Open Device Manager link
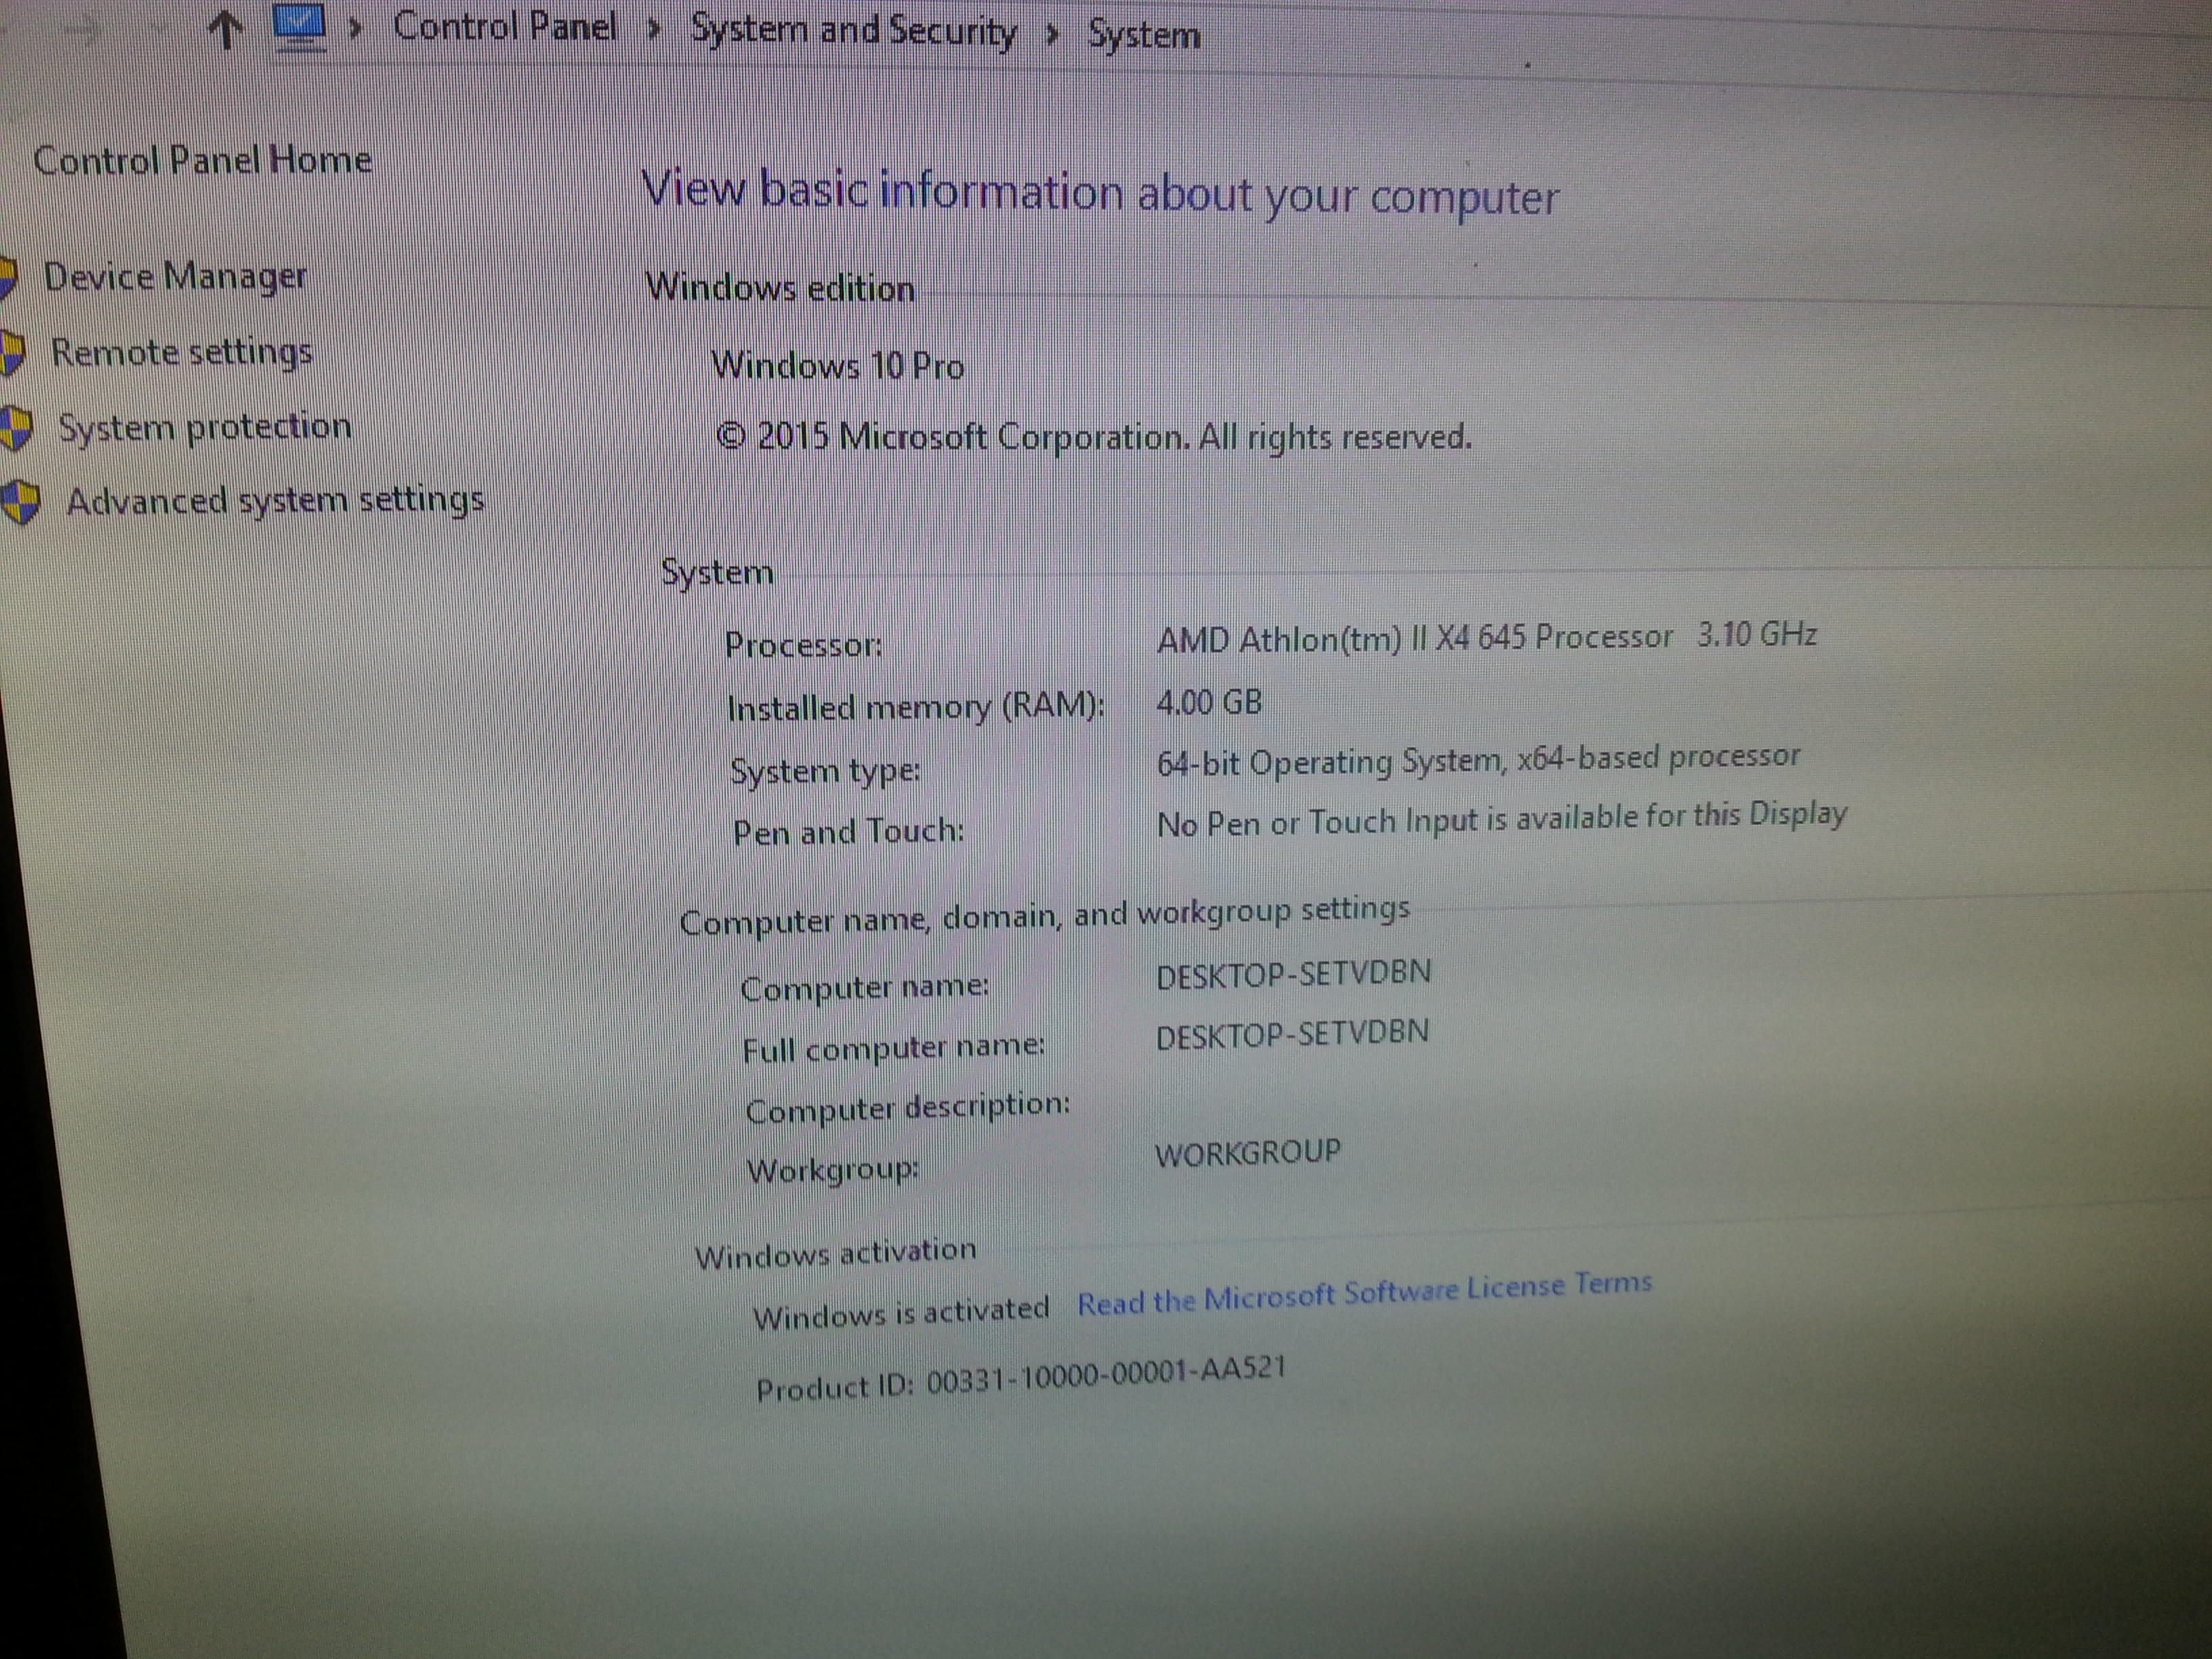The height and width of the screenshot is (1659, 2212). [x=176, y=277]
